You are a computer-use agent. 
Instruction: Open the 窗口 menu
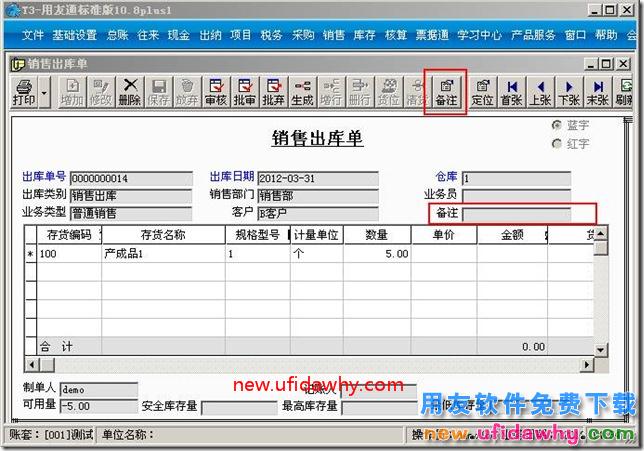click(575, 35)
